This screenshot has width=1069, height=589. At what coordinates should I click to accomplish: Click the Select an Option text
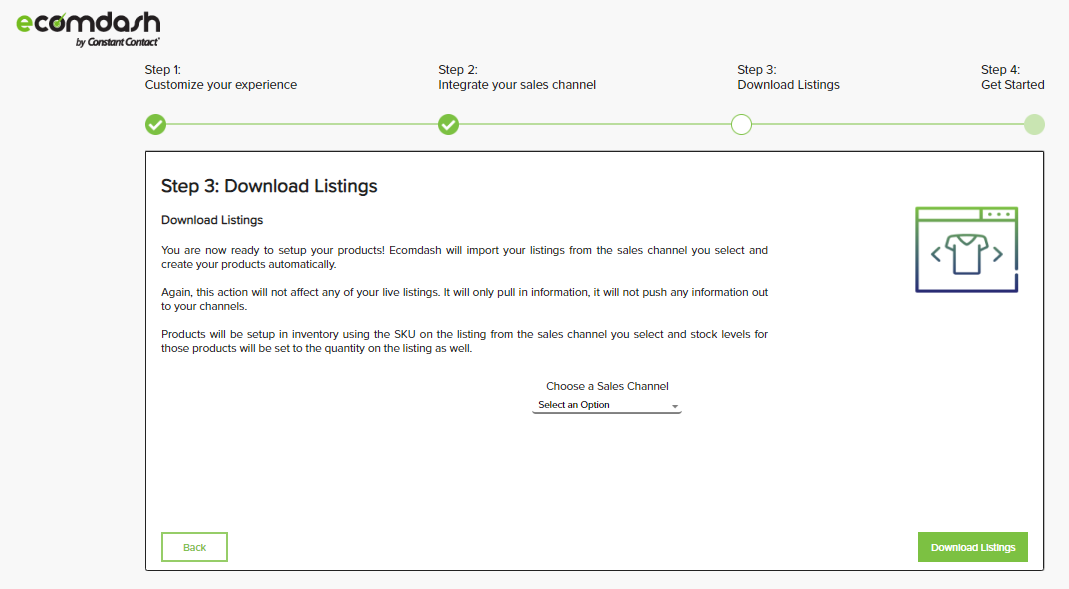(x=574, y=405)
